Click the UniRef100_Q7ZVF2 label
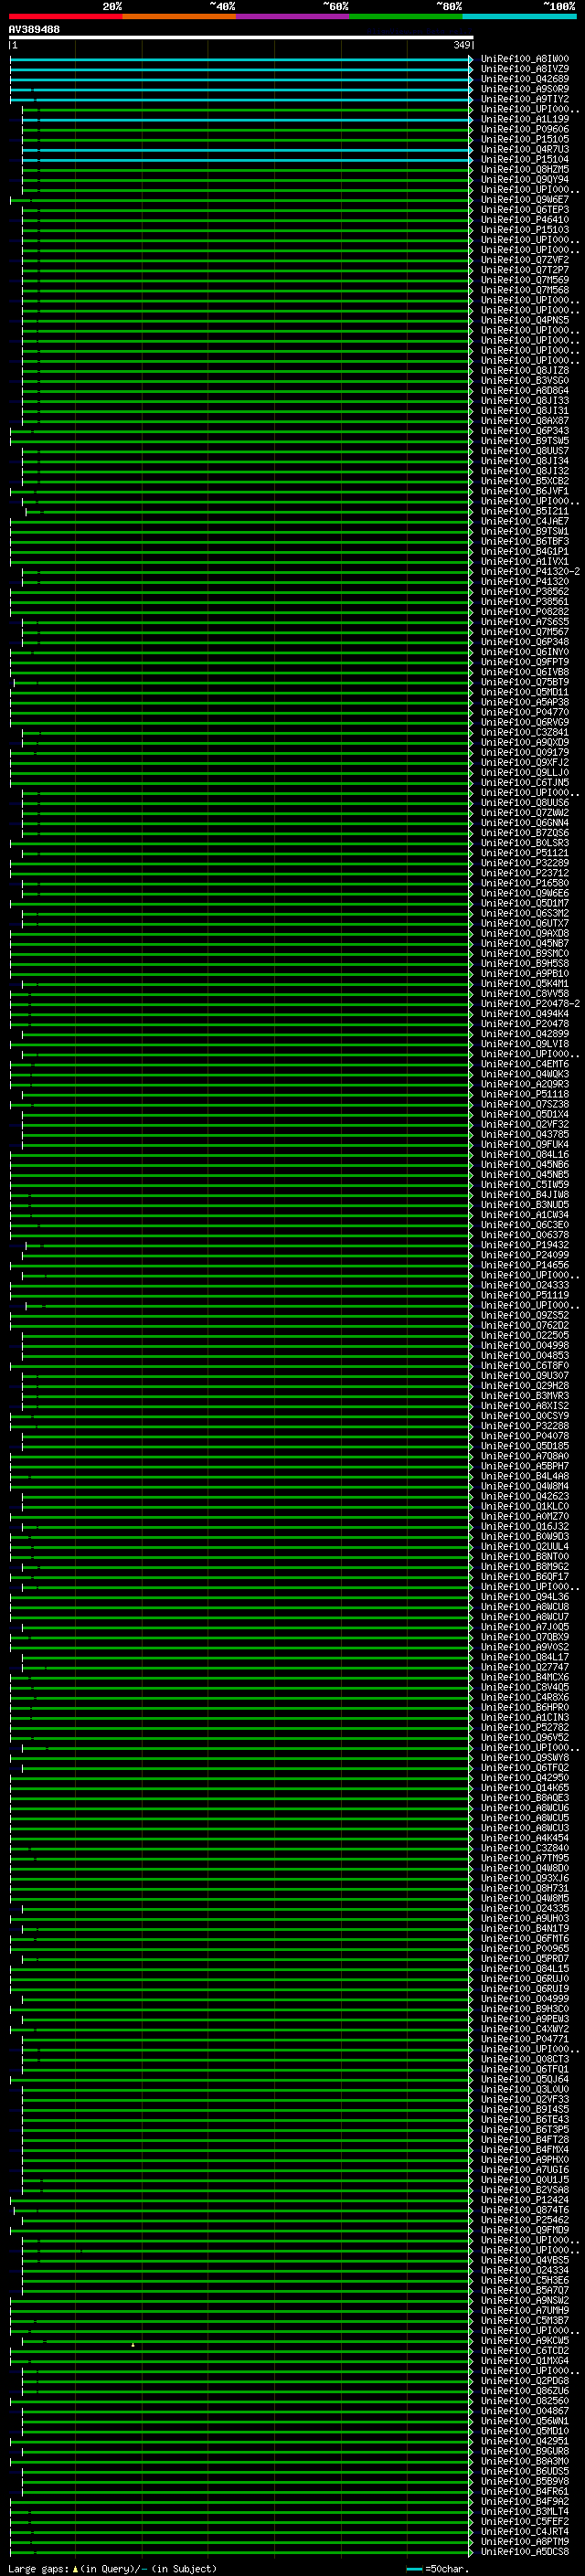The width and height of the screenshot is (585, 2576). pyautogui.click(x=524, y=261)
